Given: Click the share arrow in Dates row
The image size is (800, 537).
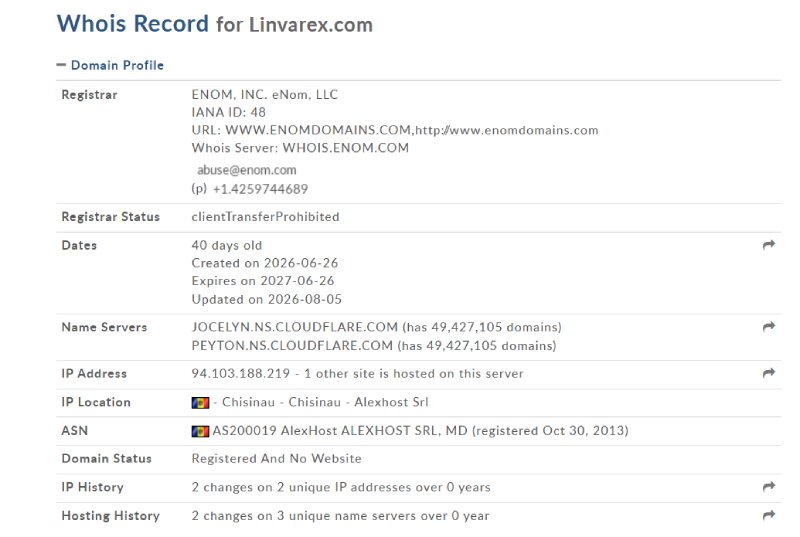Looking at the screenshot, I should click(x=769, y=245).
